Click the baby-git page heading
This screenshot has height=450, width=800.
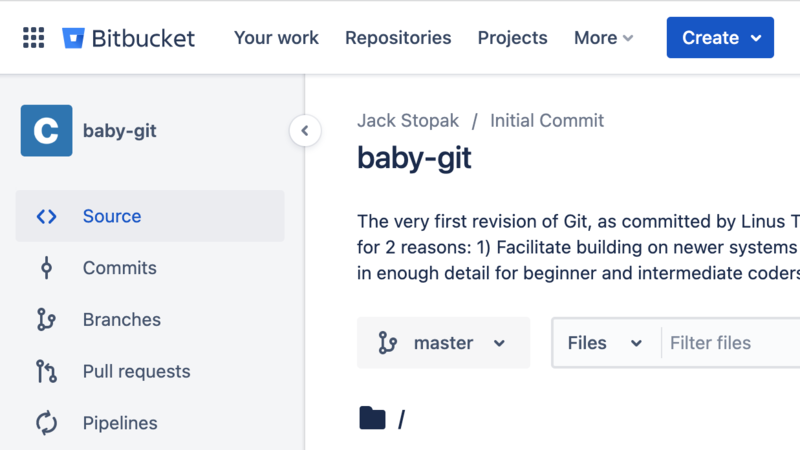pyautogui.click(x=414, y=159)
